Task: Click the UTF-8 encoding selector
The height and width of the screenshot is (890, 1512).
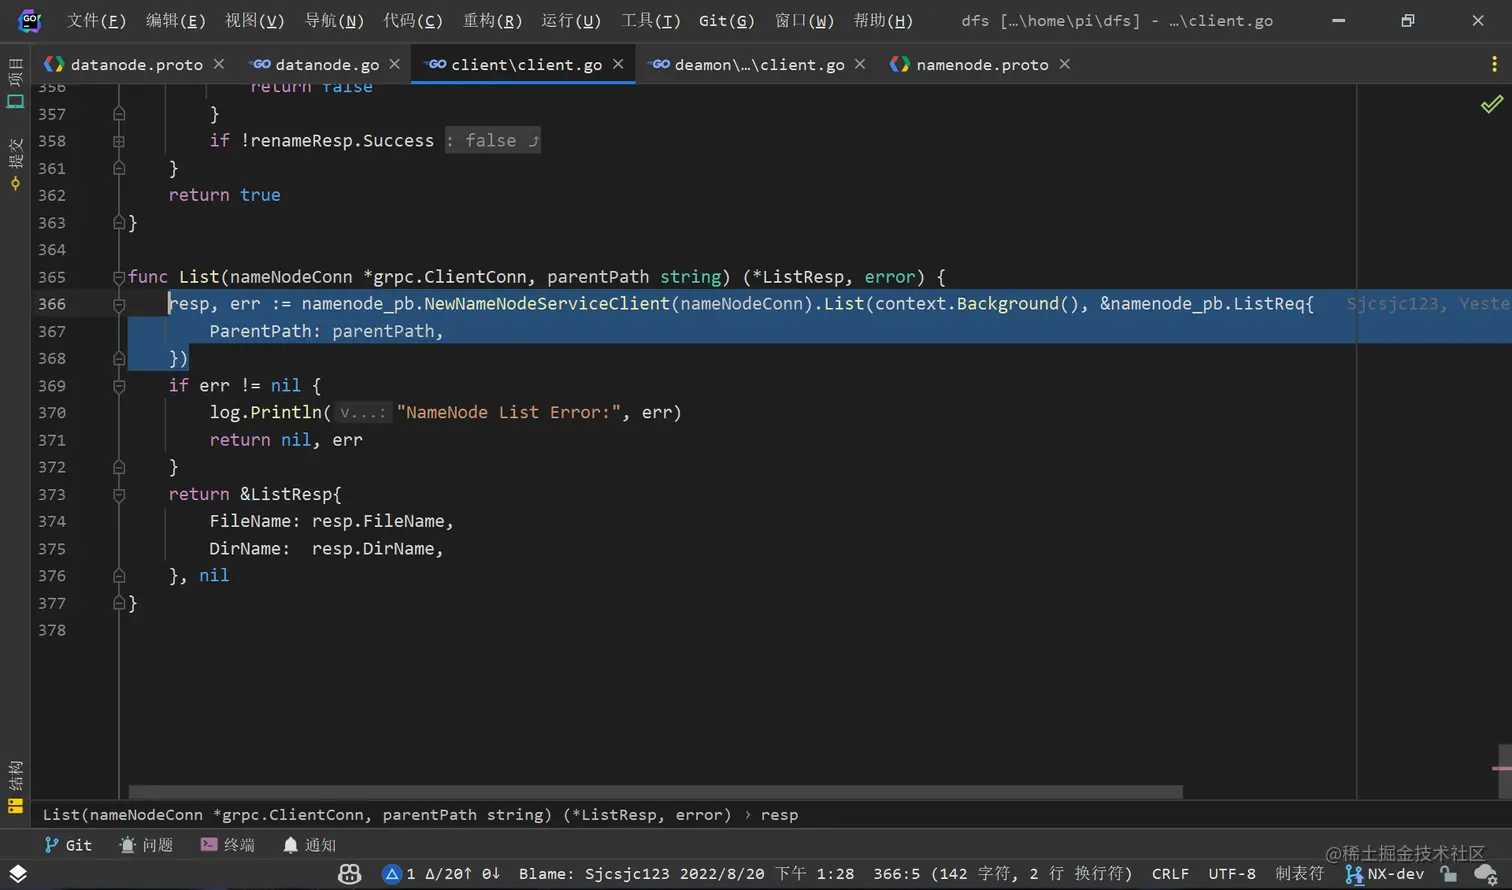Action: 1232,874
